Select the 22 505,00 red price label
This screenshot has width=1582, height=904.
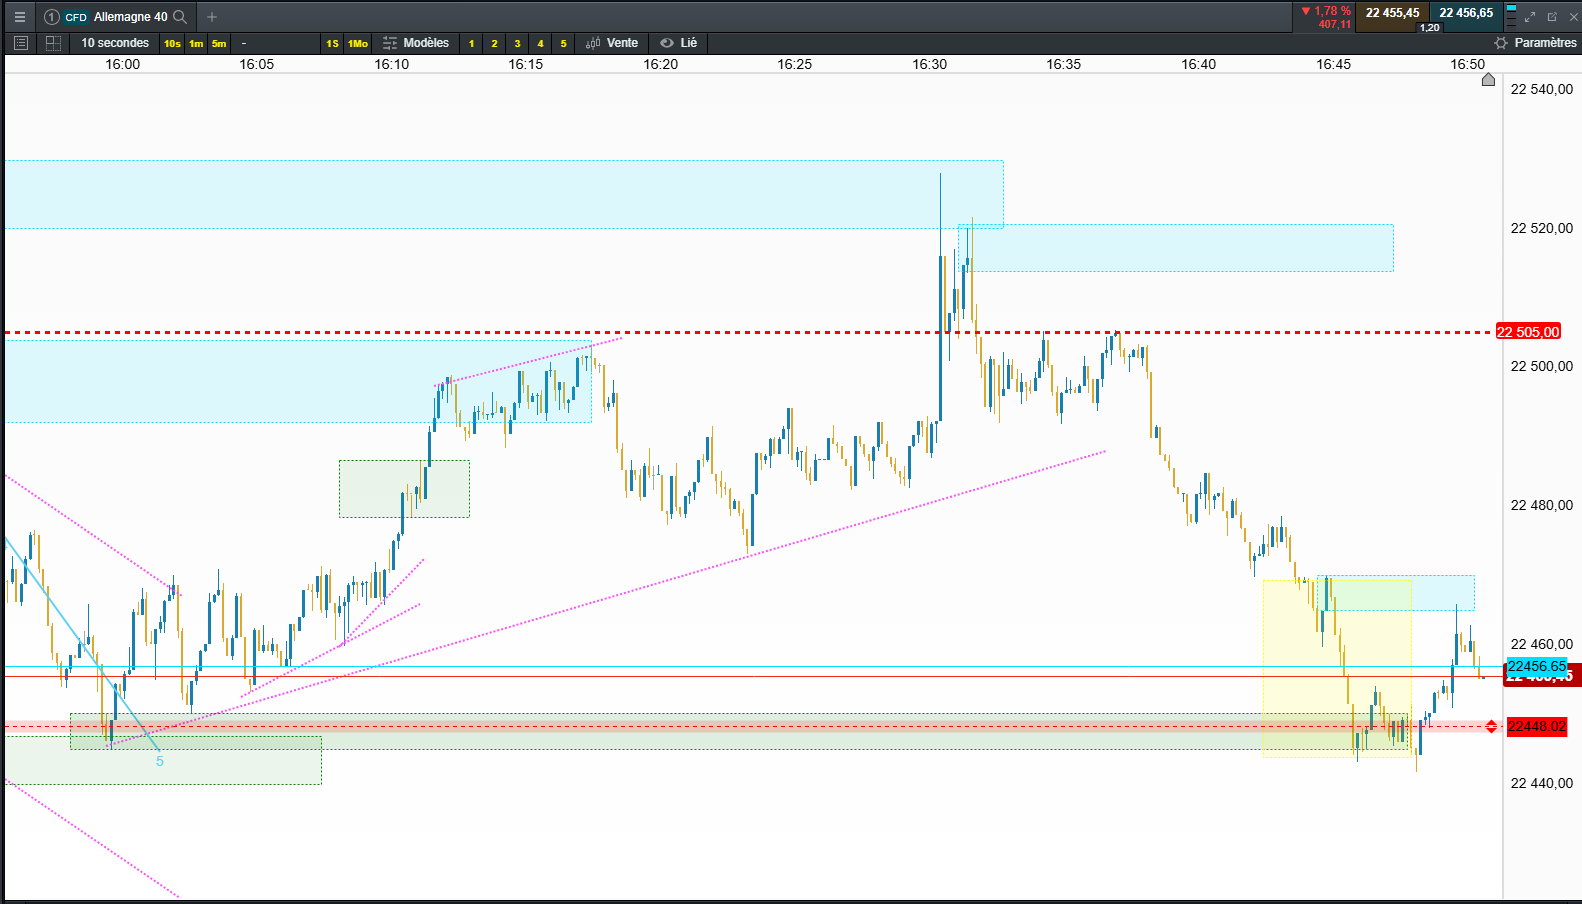click(1528, 332)
